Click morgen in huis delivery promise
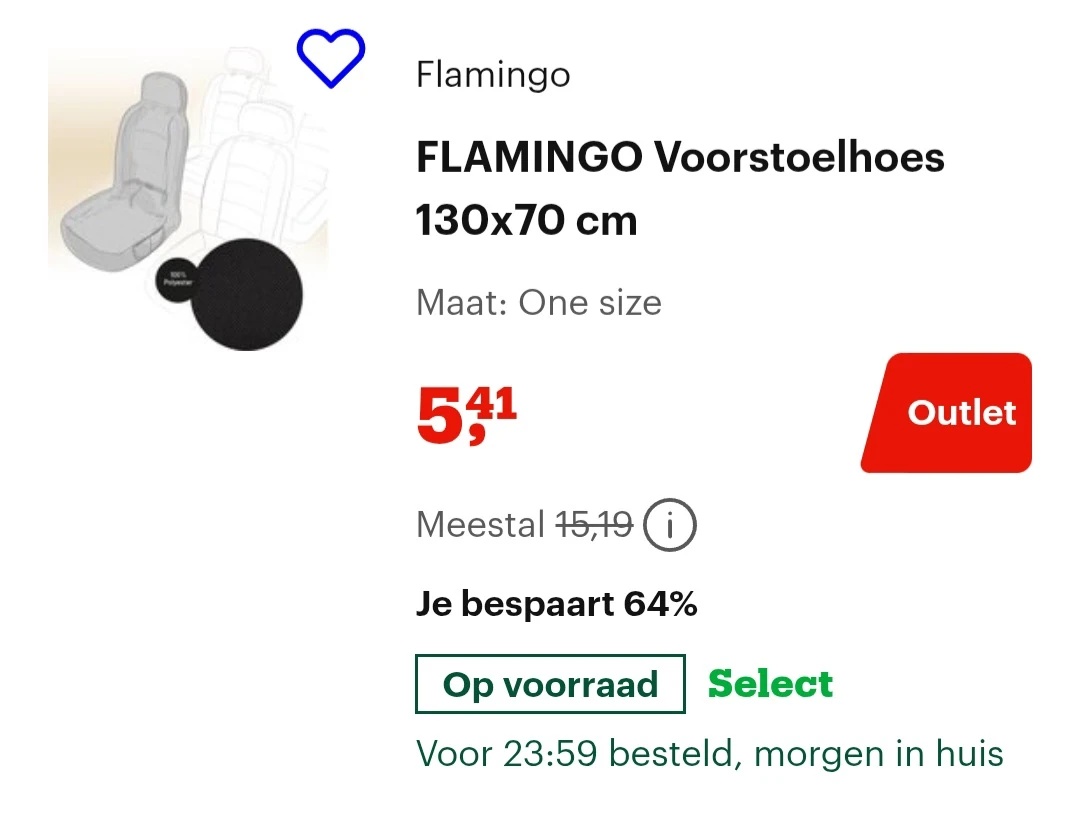The width and height of the screenshot is (1080, 825). [x=879, y=753]
